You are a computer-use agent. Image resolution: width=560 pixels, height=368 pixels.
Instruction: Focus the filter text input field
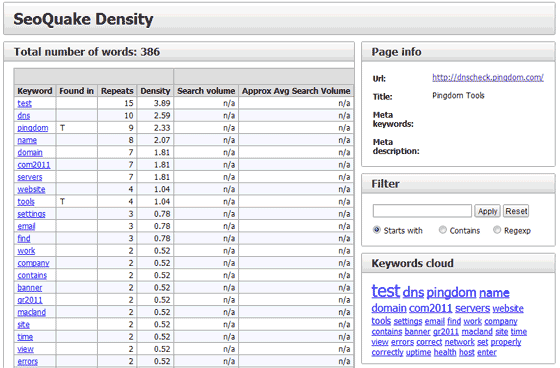pos(422,211)
